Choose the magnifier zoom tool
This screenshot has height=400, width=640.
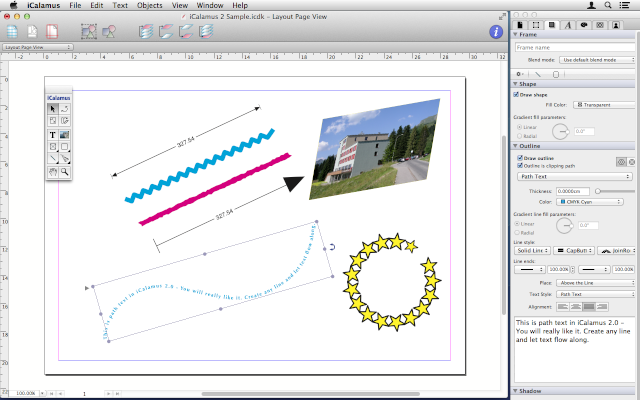65,172
